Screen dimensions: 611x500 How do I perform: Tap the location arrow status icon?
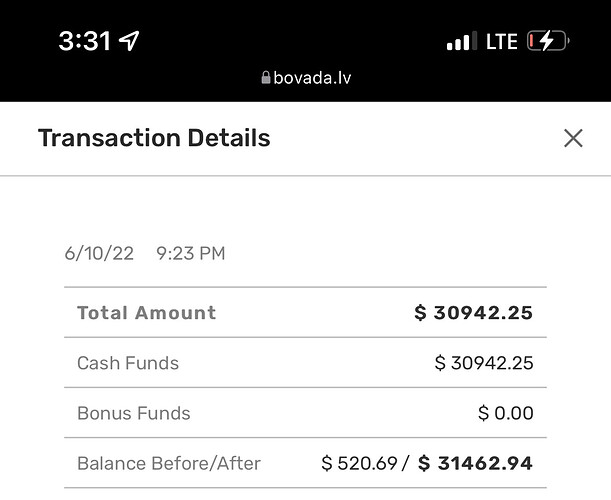click(x=129, y=41)
